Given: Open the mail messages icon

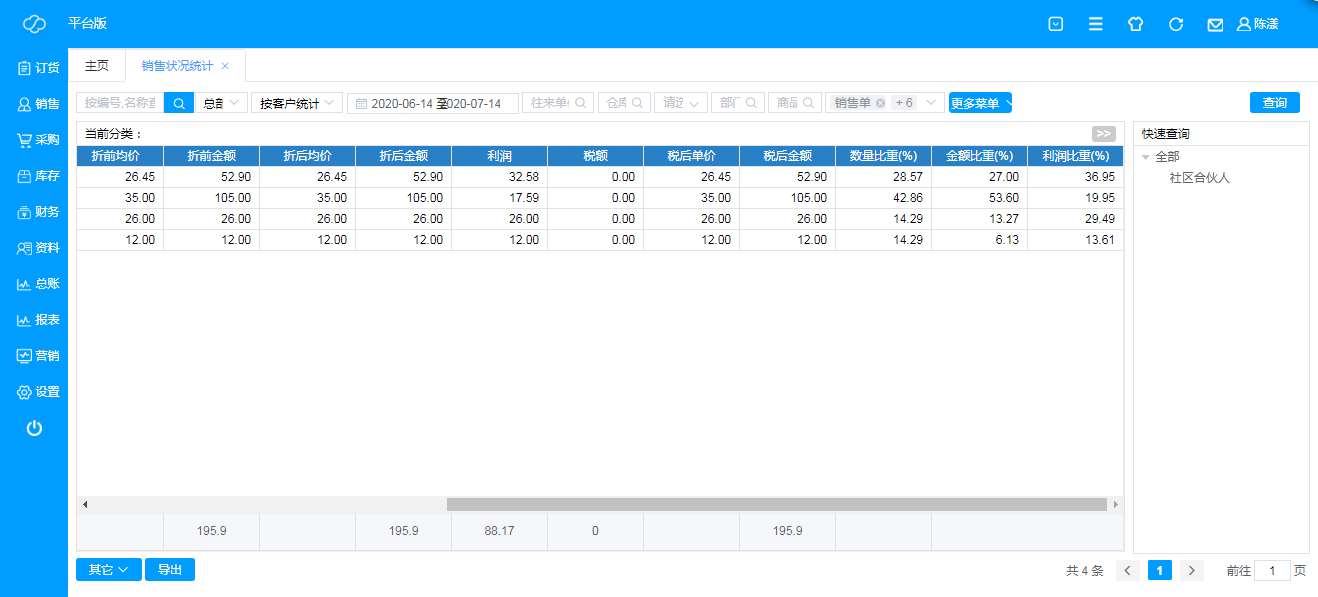Looking at the screenshot, I should (x=1215, y=24).
